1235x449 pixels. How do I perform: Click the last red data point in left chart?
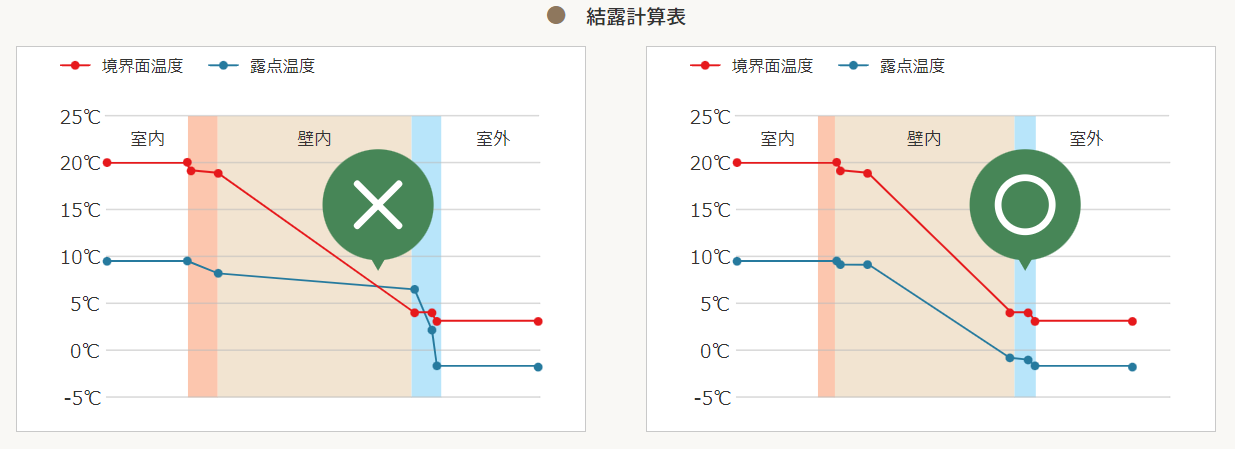point(538,321)
